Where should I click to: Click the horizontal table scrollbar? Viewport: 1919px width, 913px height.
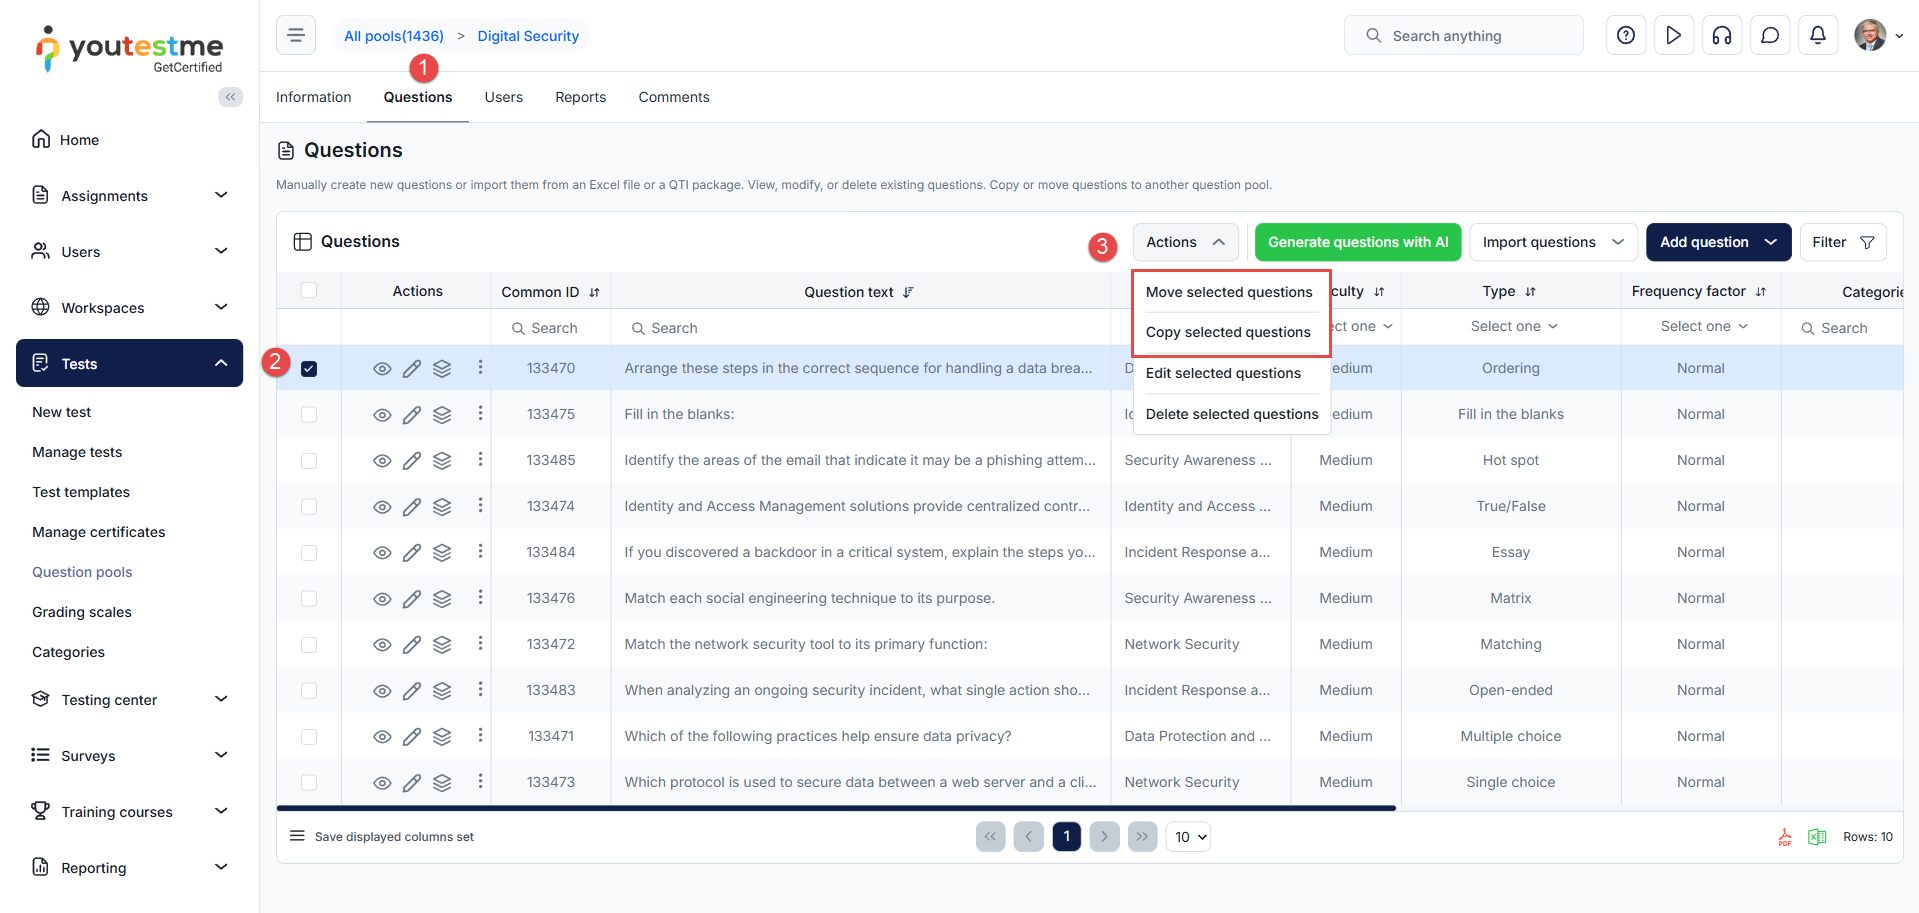click(x=835, y=808)
